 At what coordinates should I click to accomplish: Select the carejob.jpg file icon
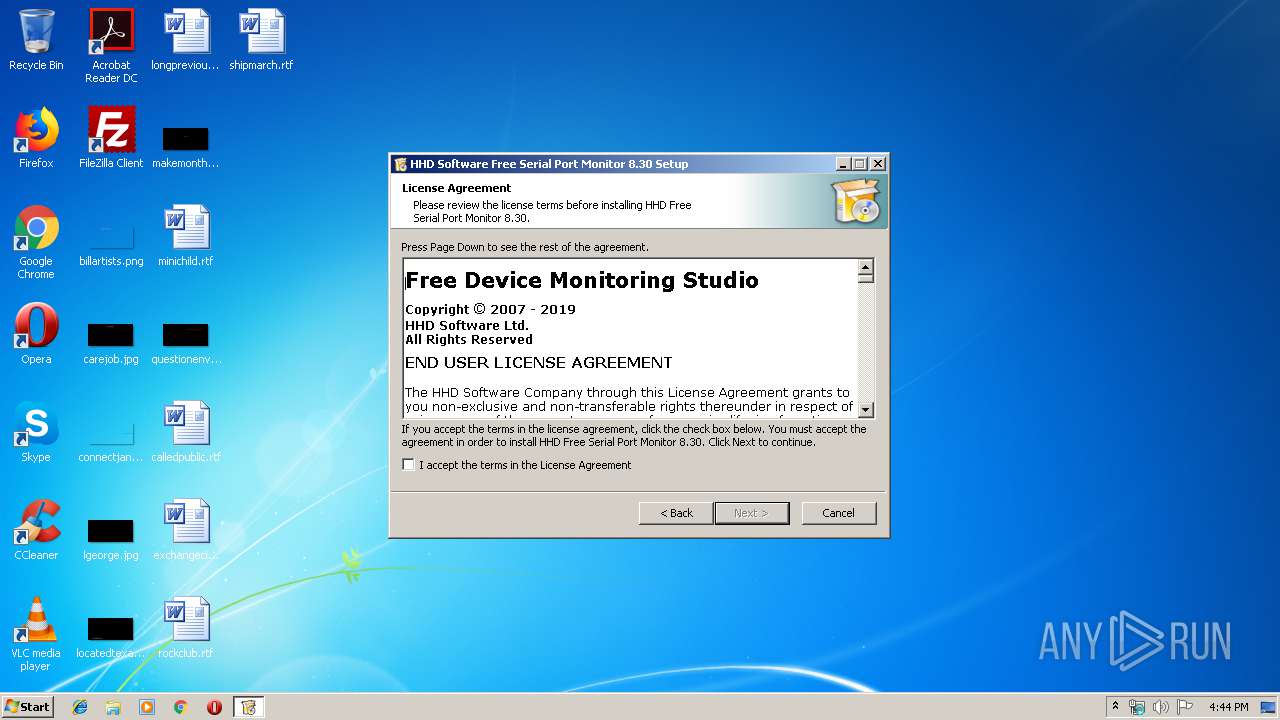pos(111,342)
